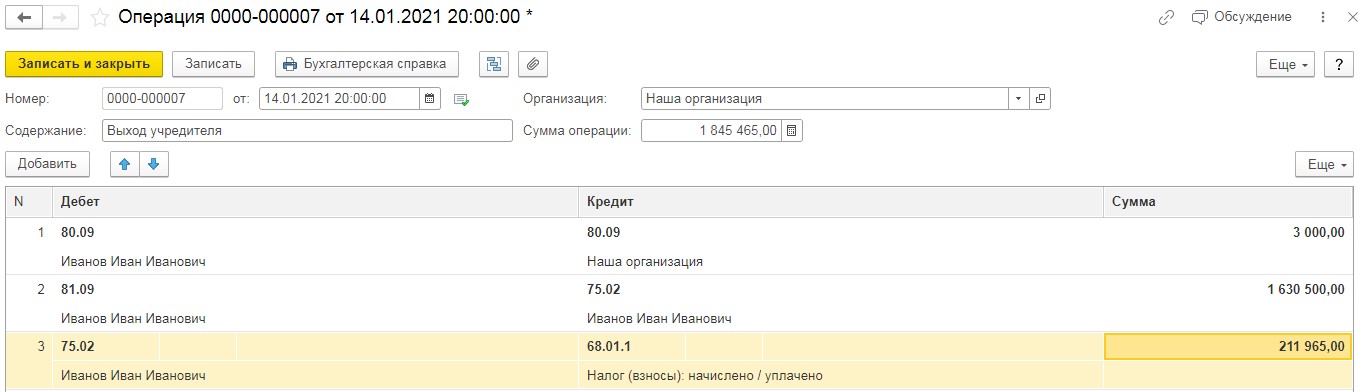Image resolution: width=1360 pixels, height=392 pixels.
Task: Click the back navigation arrow
Action: 25,17
